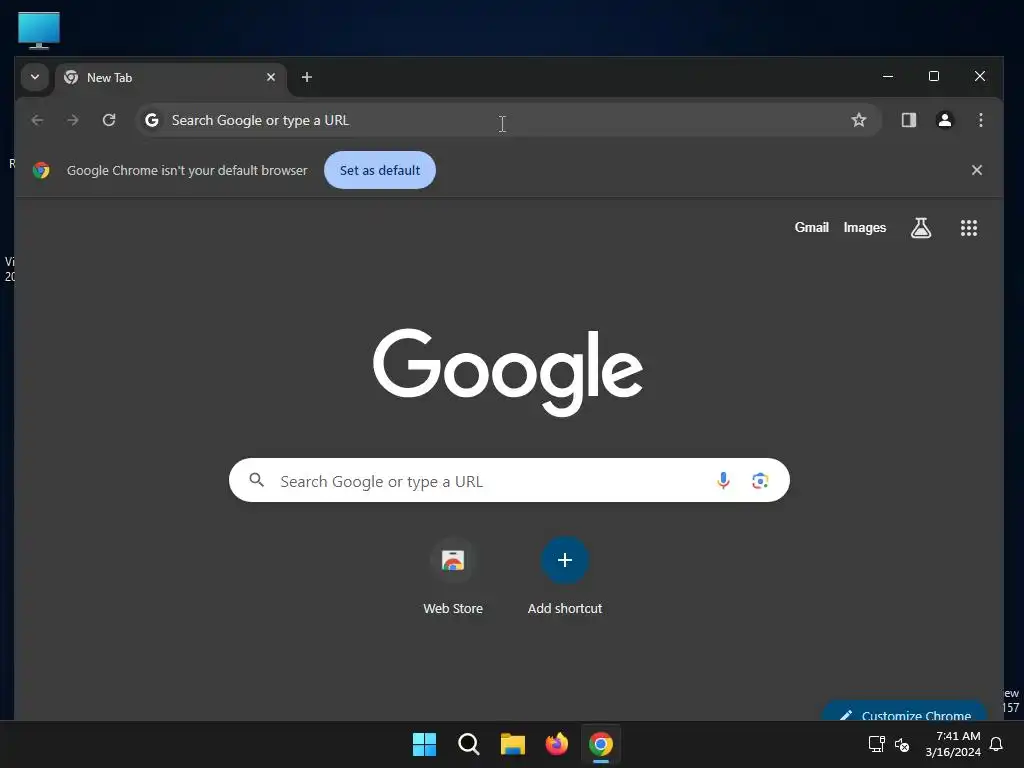
Task: Minimize the Chrome window
Action: click(888, 76)
